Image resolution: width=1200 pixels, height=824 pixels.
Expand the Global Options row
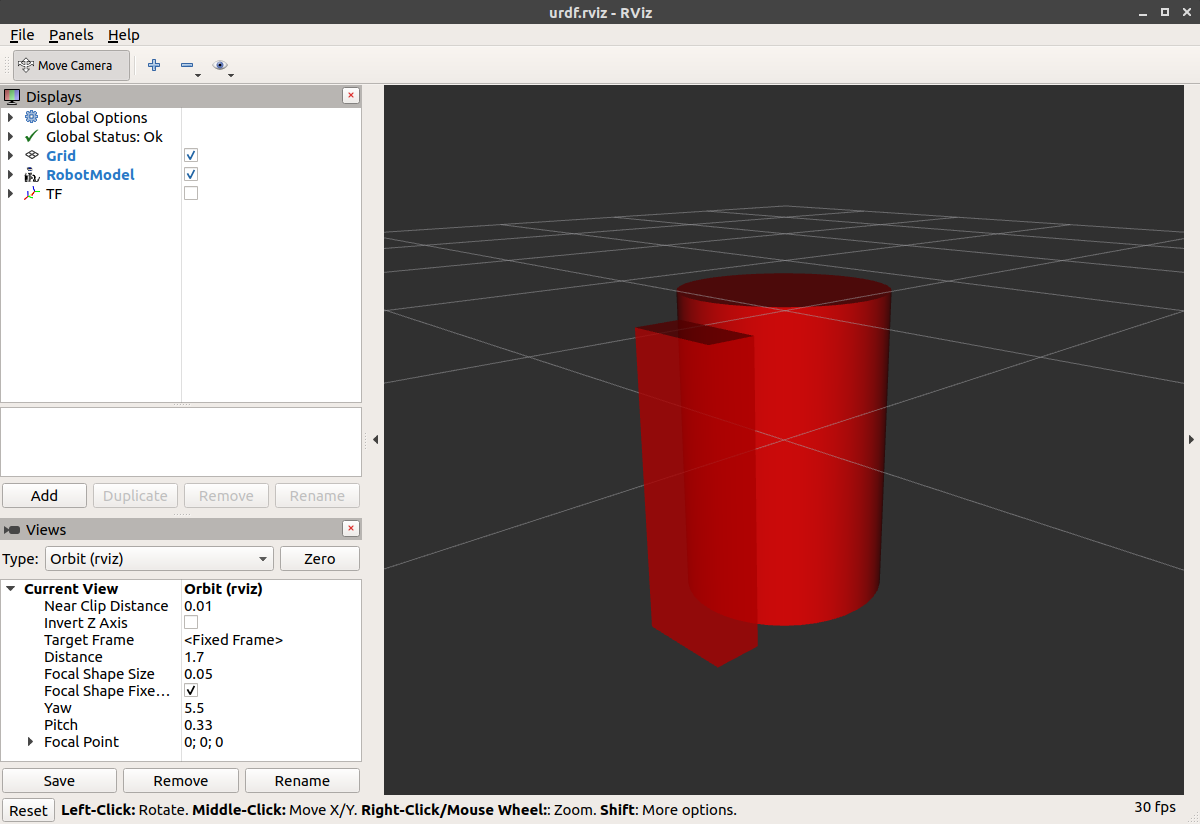click(10, 118)
